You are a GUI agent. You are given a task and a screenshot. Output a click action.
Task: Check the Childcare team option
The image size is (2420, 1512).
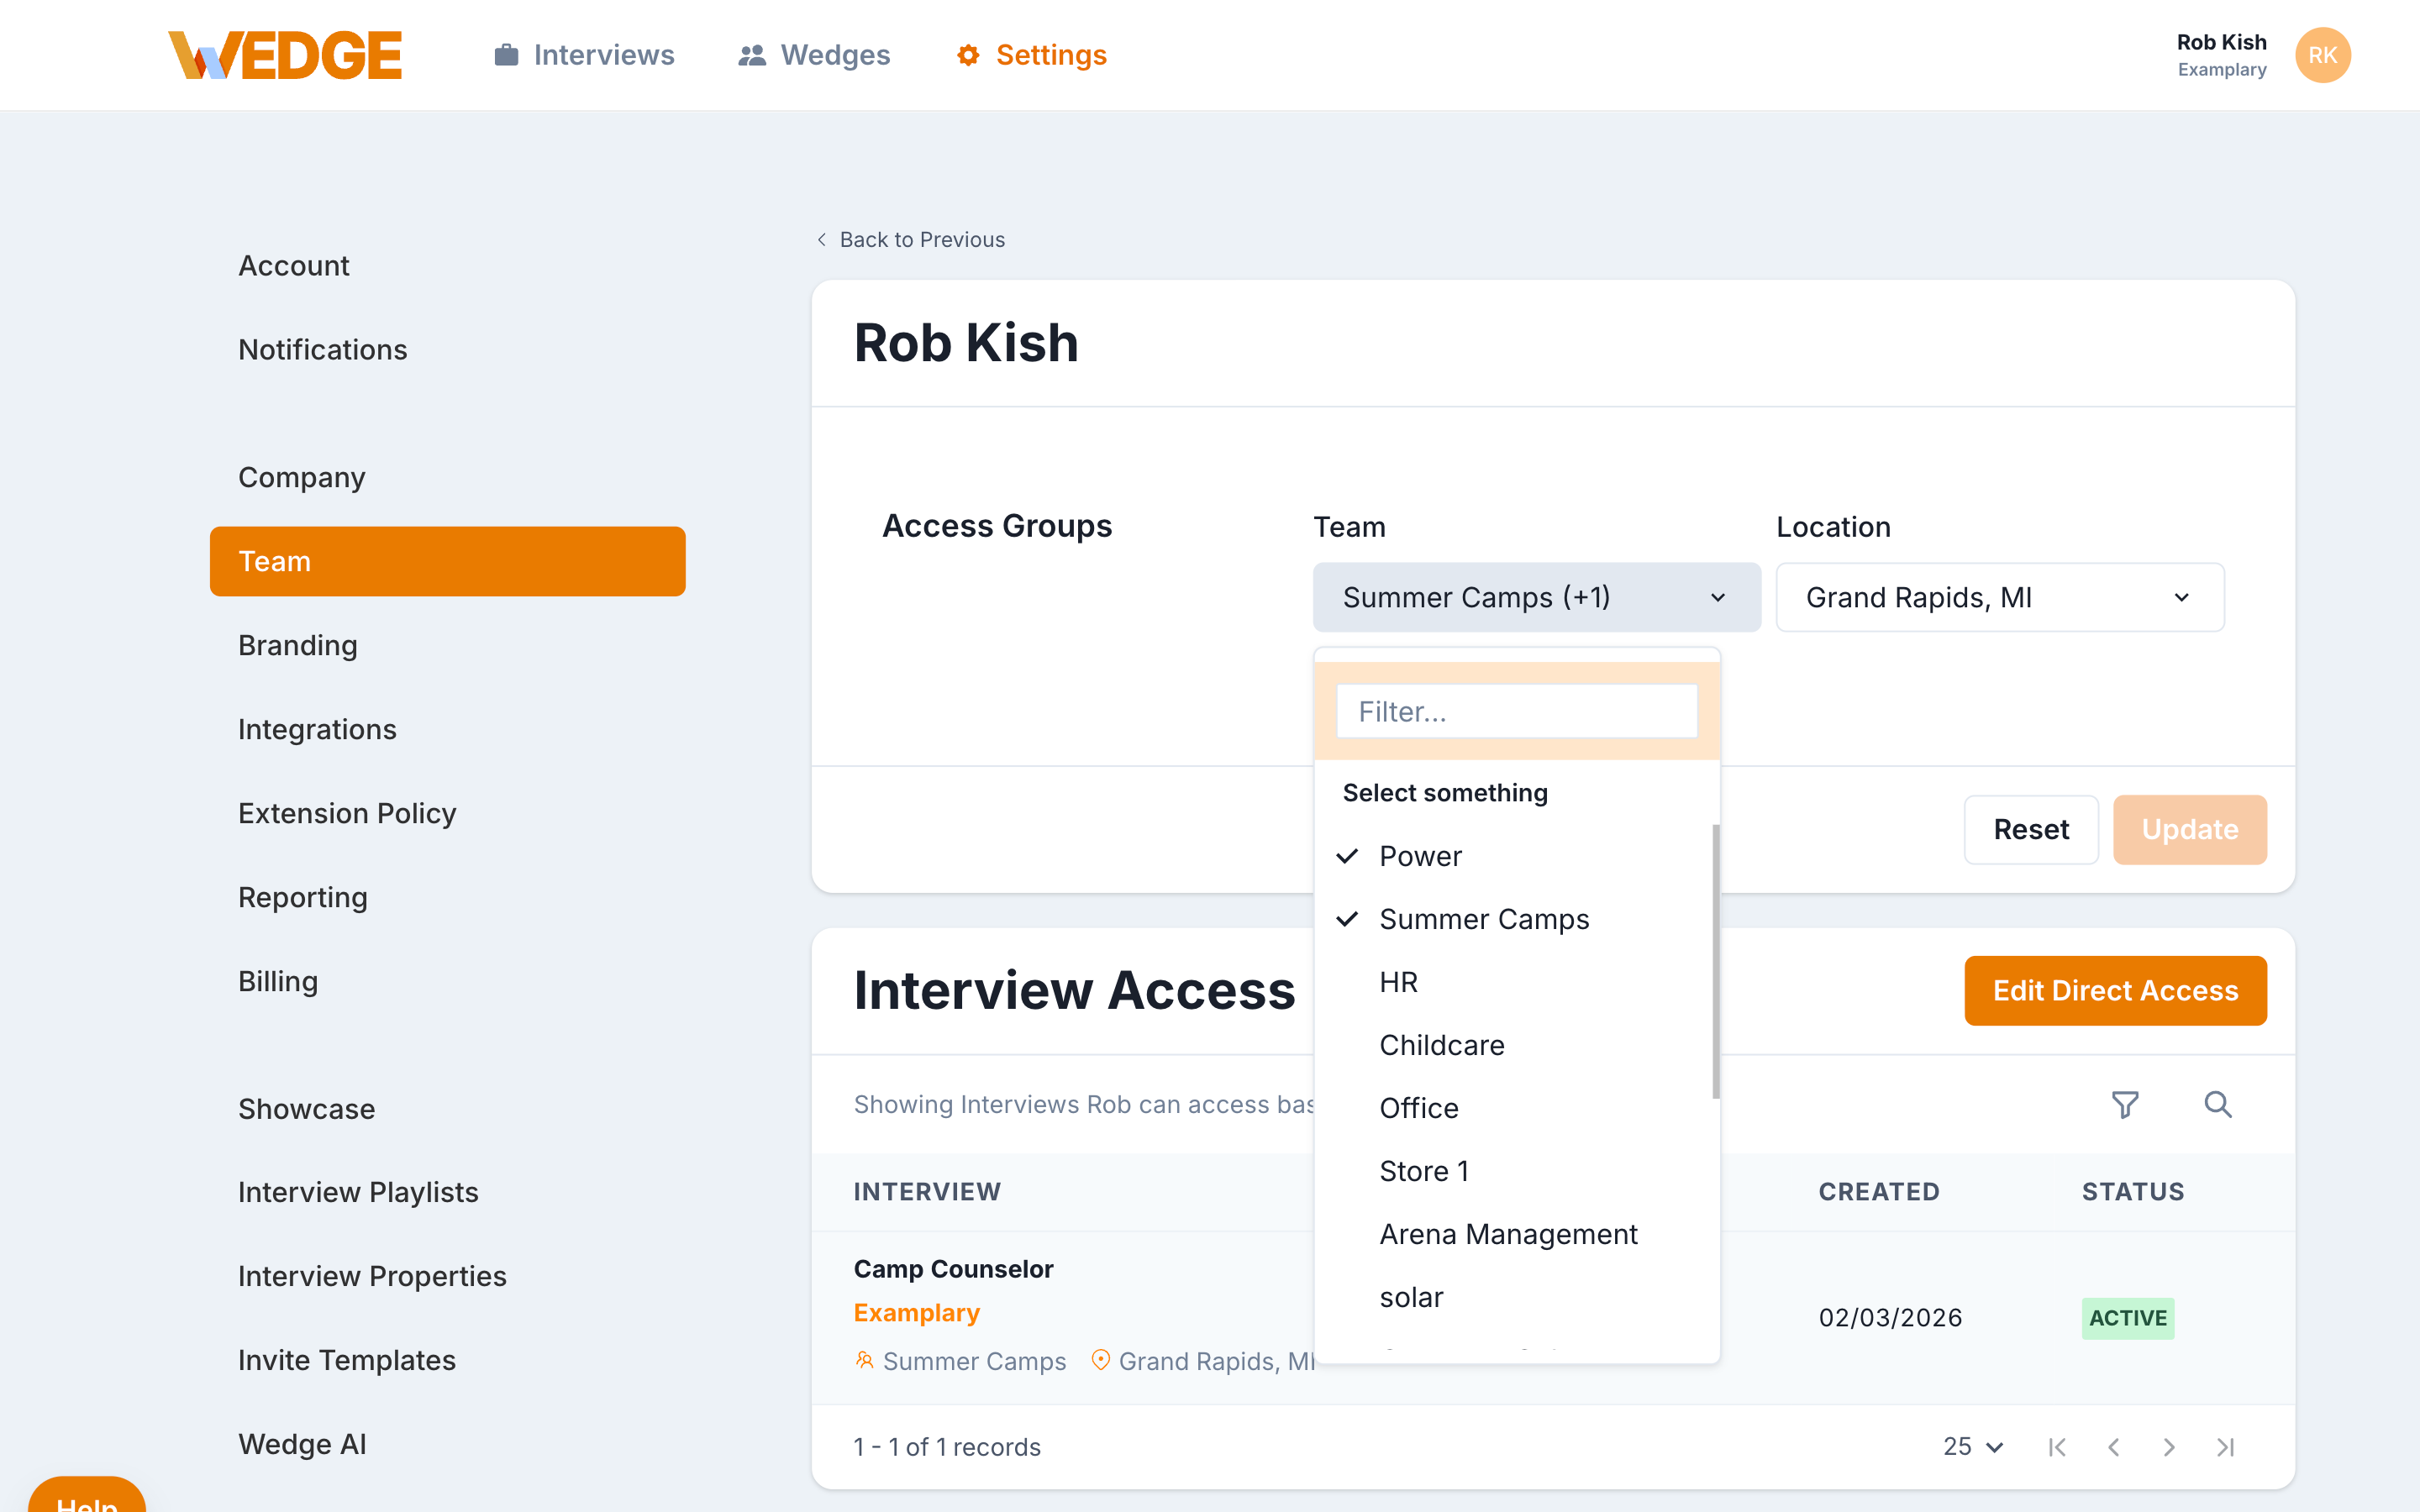(1441, 1045)
